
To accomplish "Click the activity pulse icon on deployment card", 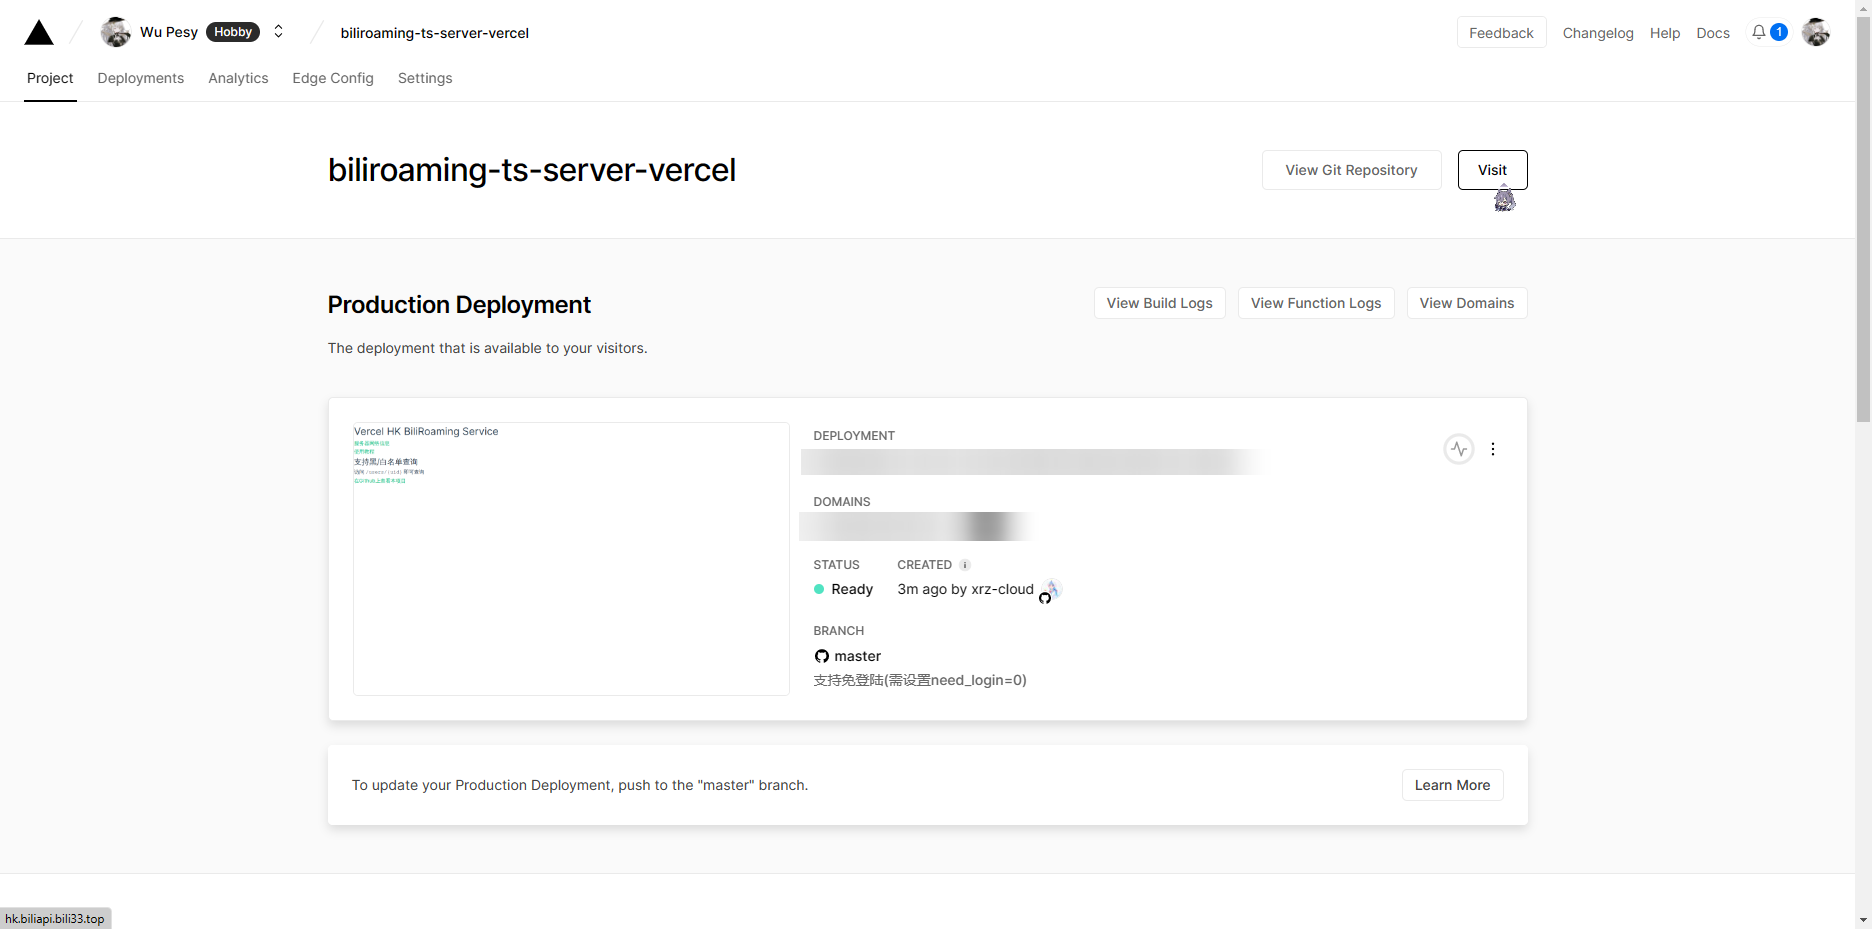I will (x=1458, y=449).
